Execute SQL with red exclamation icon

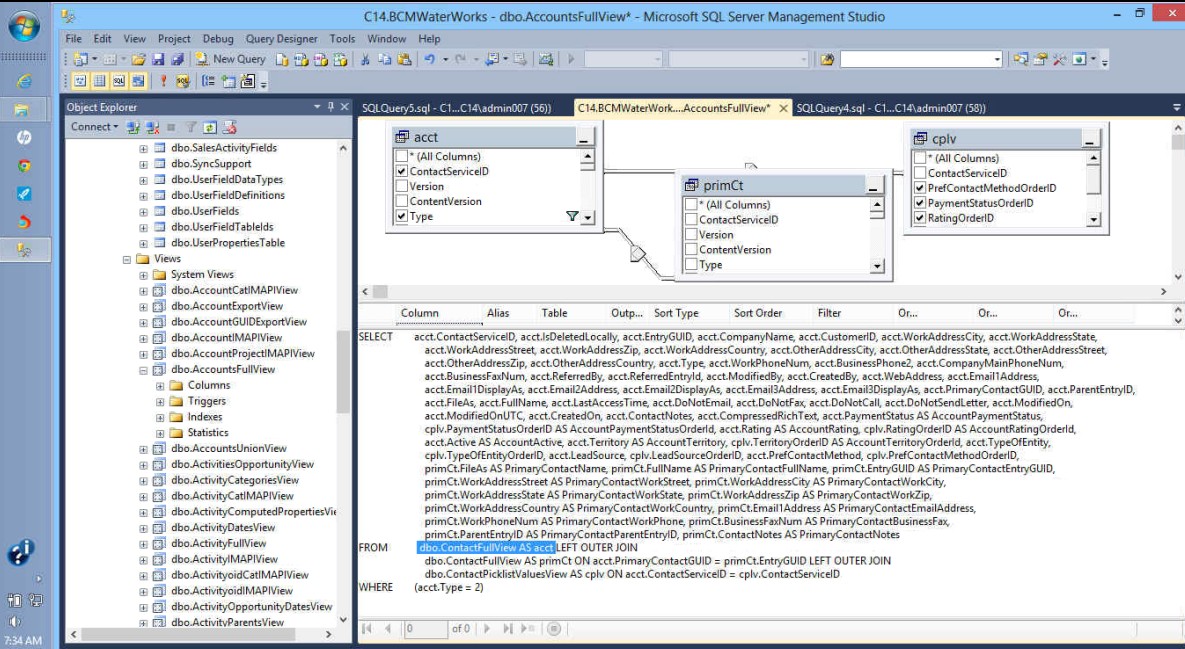(x=162, y=81)
